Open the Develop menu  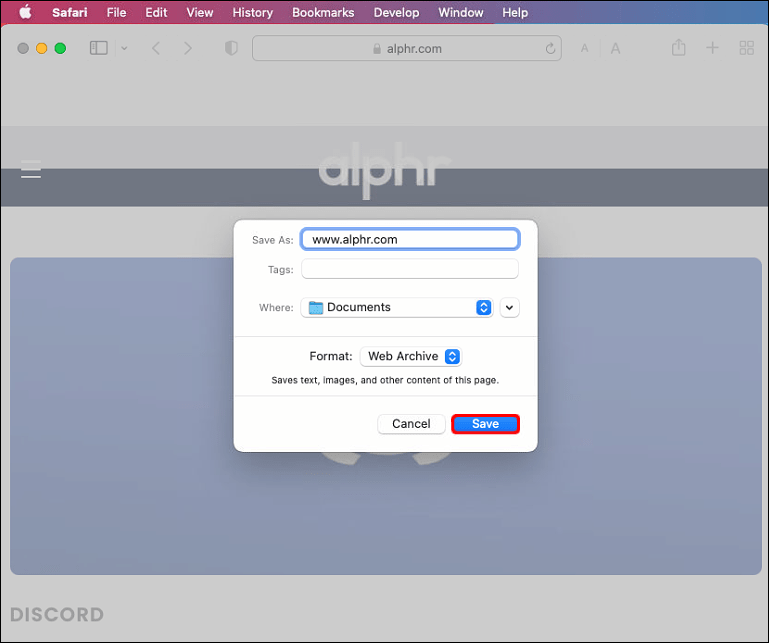click(396, 12)
